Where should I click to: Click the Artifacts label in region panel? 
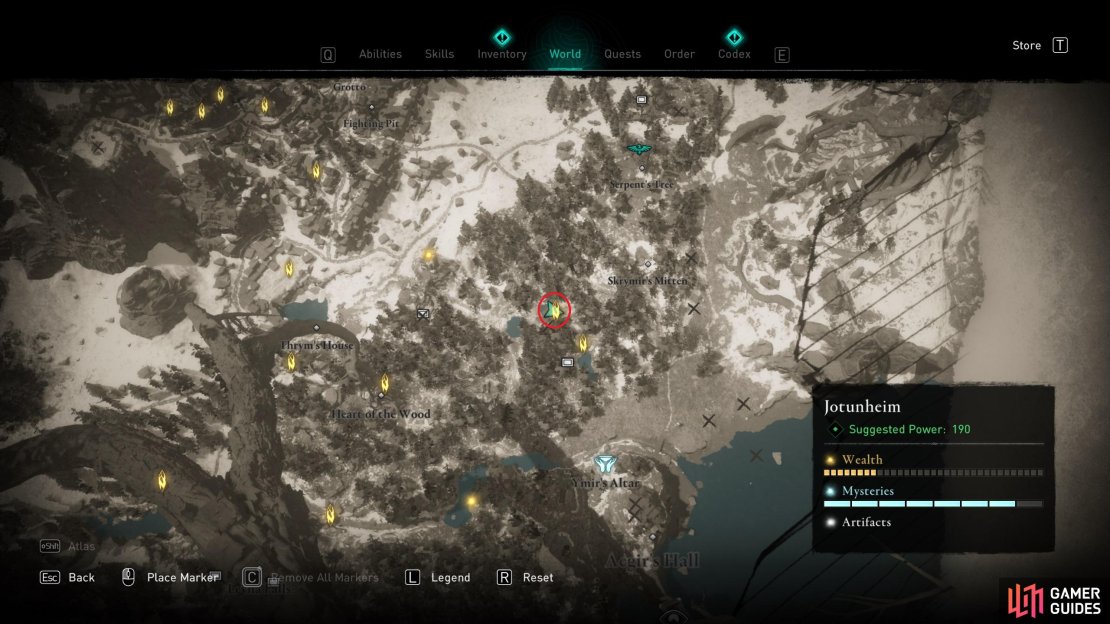coord(866,522)
